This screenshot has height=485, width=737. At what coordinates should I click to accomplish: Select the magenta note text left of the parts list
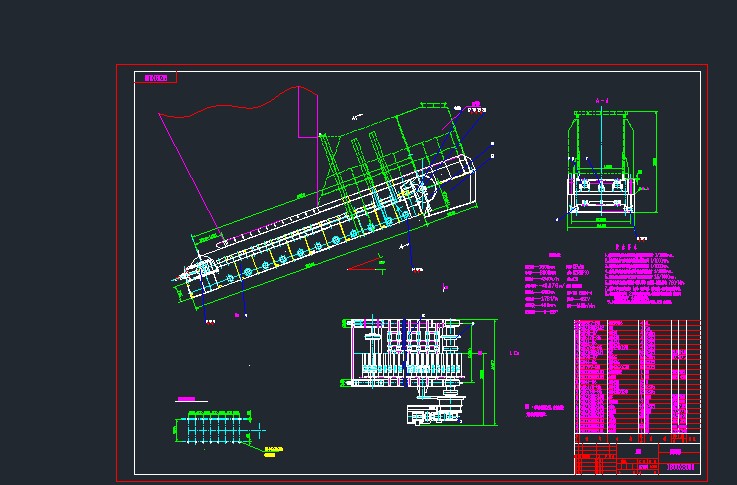[x=544, y=411]
